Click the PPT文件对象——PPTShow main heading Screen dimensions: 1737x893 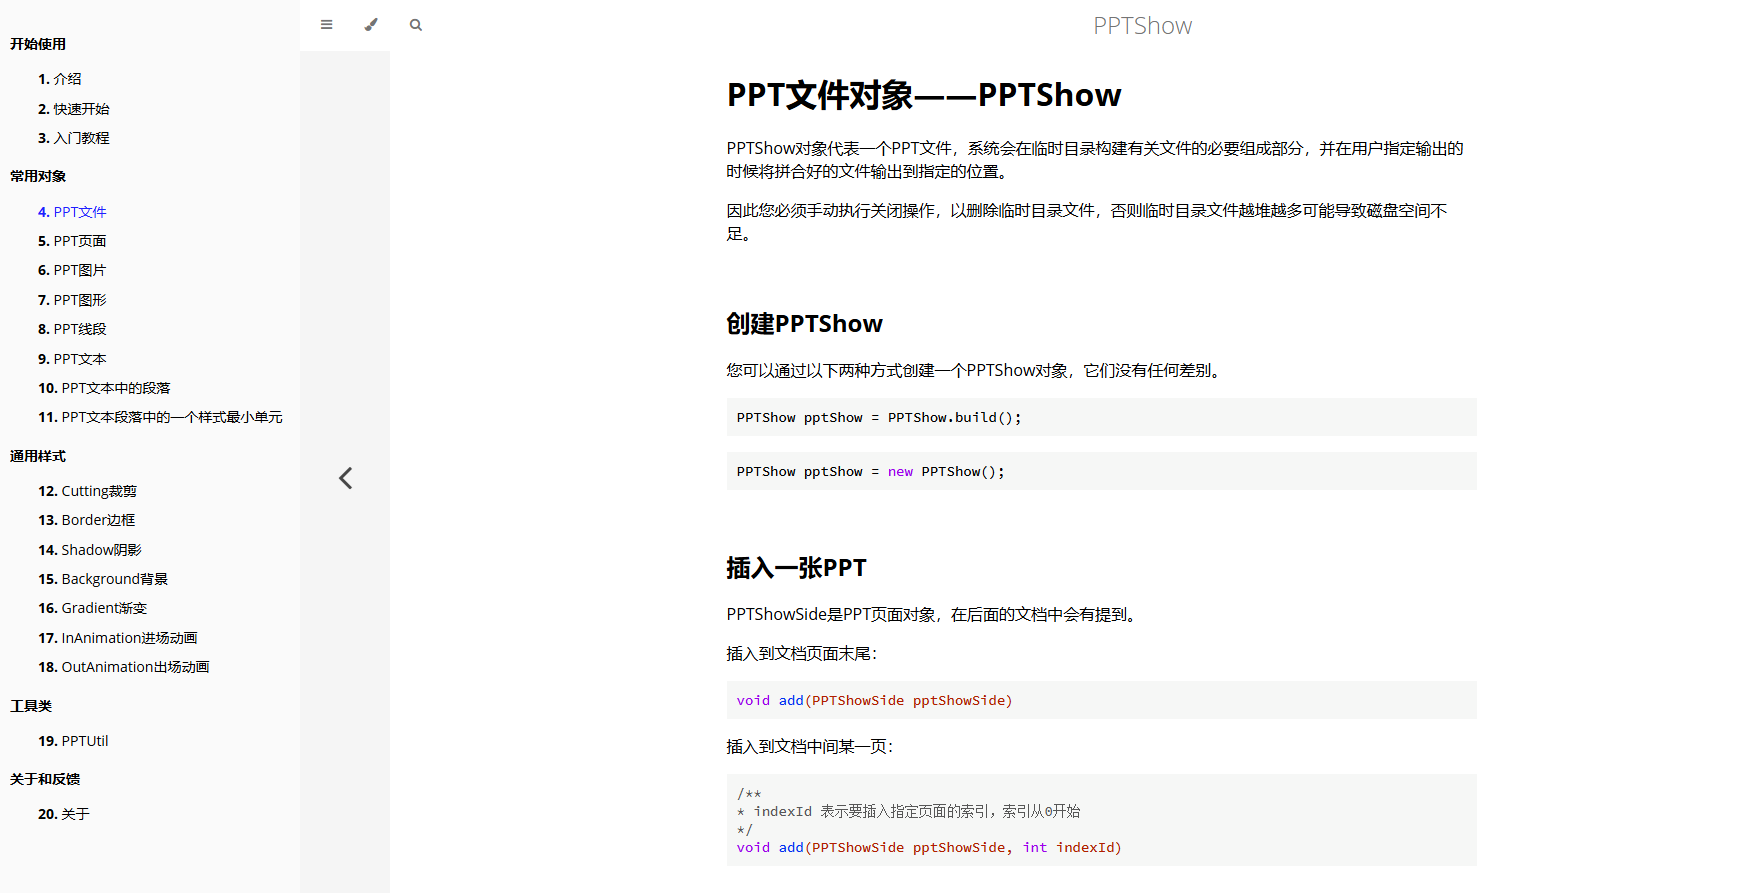(x=924, y=95)
